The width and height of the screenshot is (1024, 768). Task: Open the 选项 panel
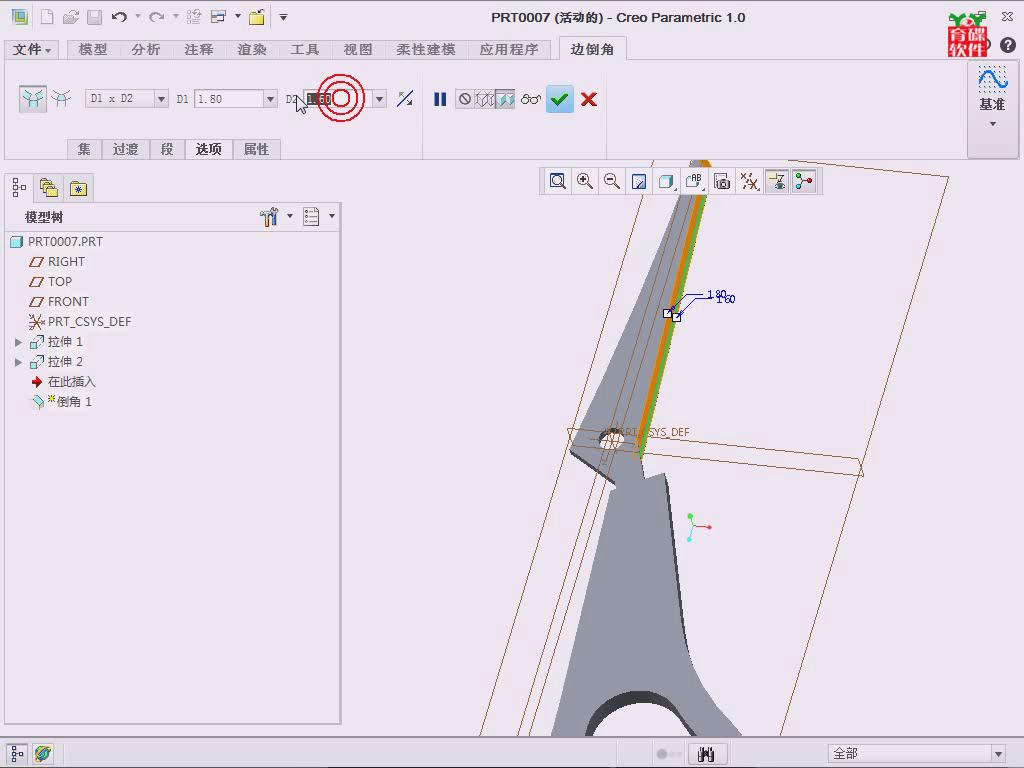[209, 149]
